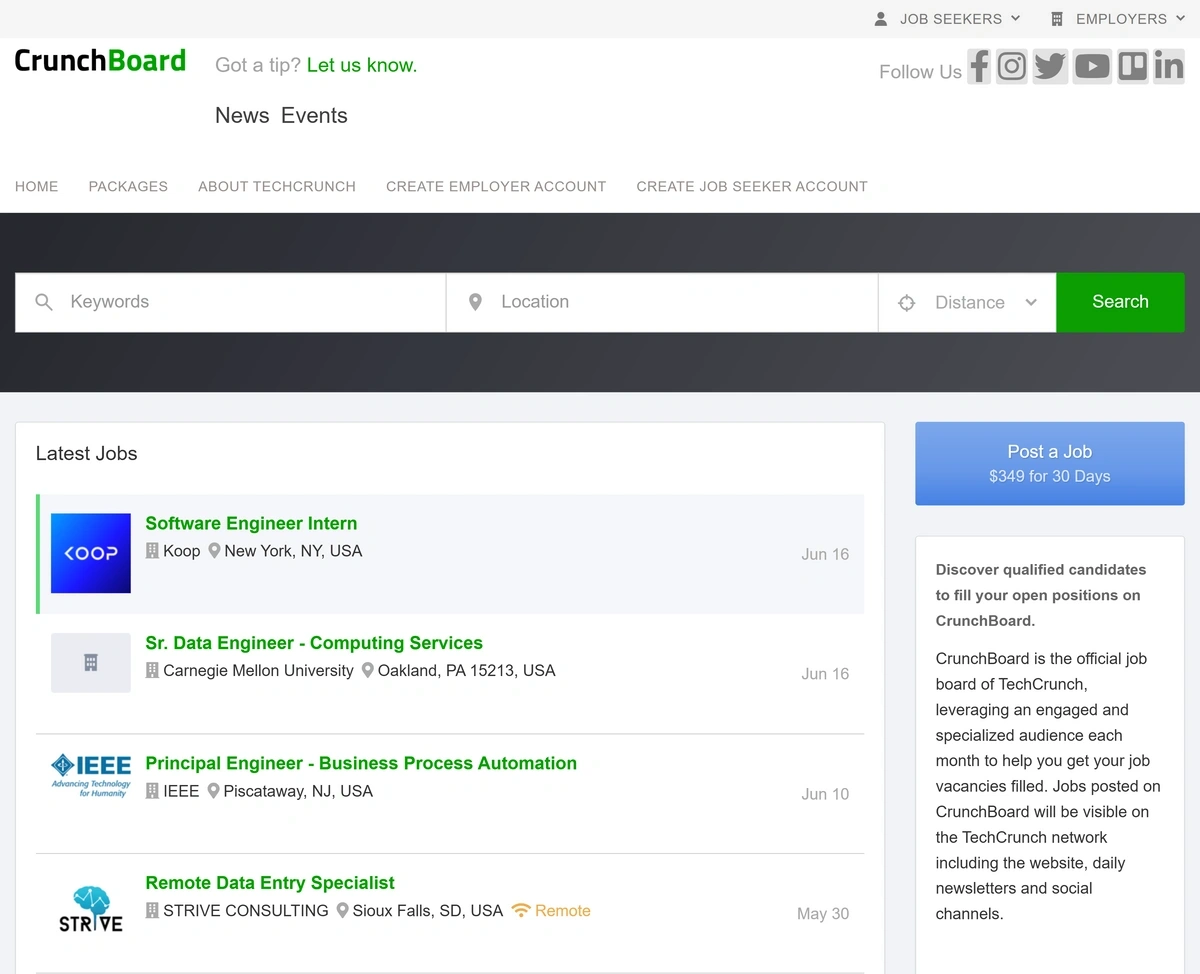Open Remote Data Entry Specialist listing
The image size is (1200, 974).
(270, 883)
